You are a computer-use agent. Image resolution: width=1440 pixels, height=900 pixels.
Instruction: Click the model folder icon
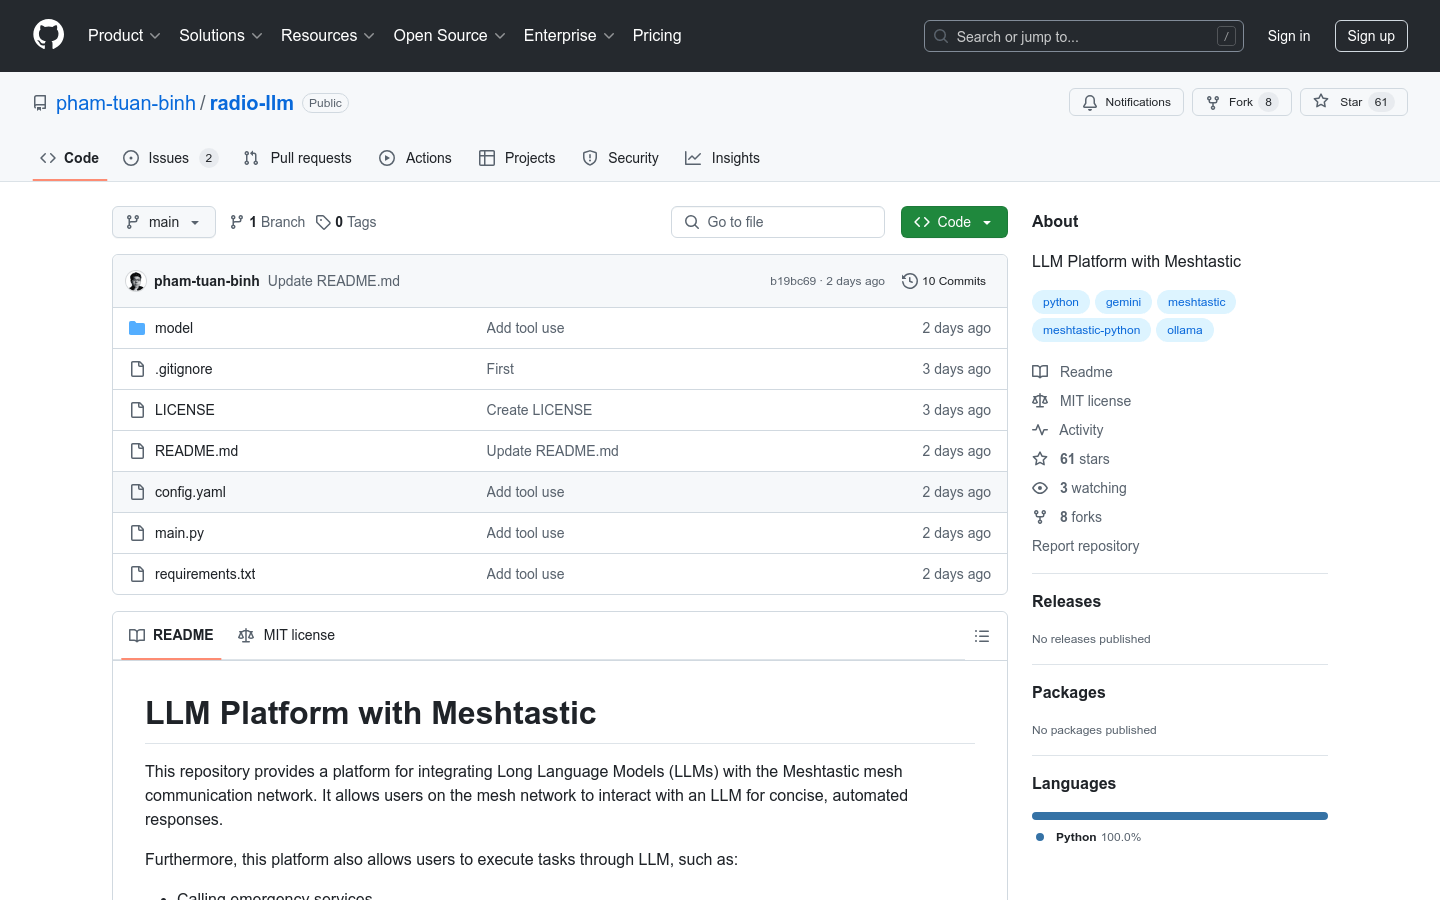tap(137, 328)
